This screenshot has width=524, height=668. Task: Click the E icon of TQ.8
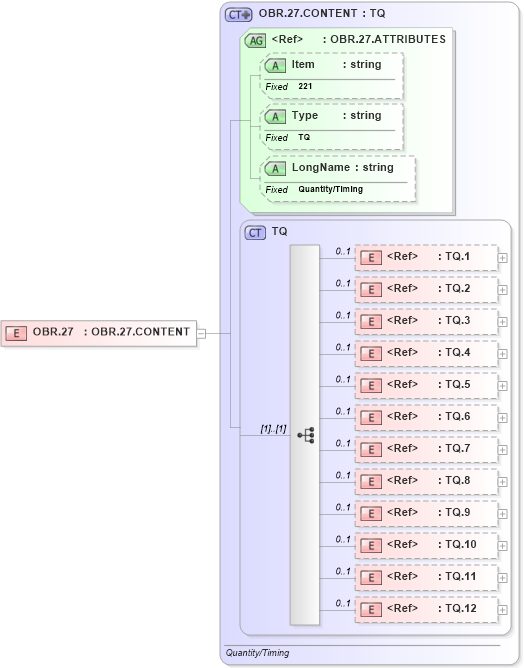tap(371, 481)
